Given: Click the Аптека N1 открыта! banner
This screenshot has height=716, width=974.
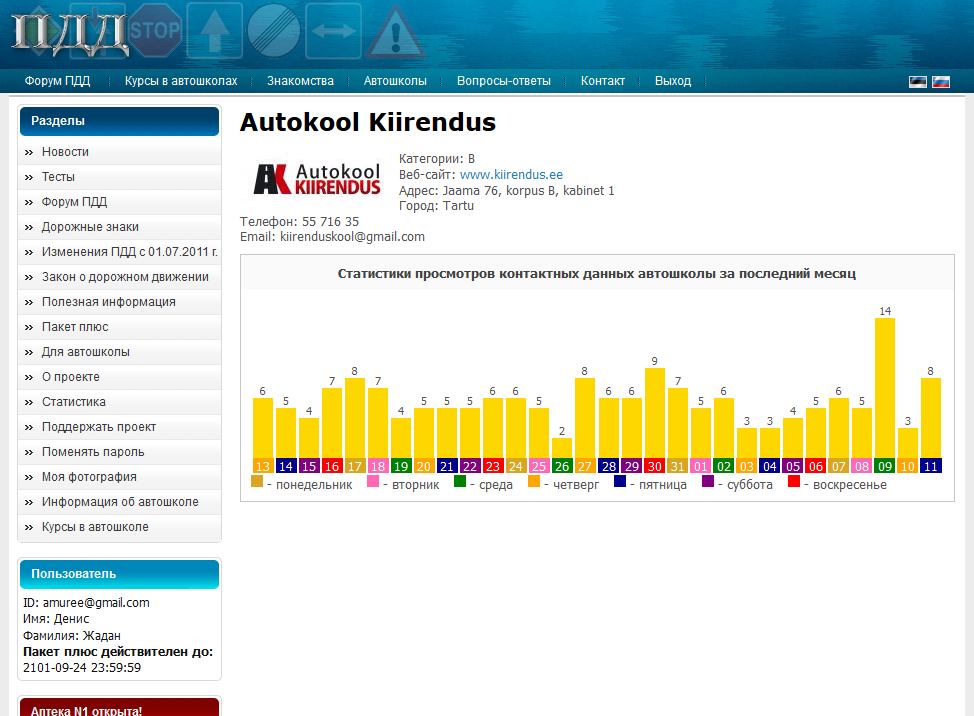Looking at the screenshot, I should [119, 708].
